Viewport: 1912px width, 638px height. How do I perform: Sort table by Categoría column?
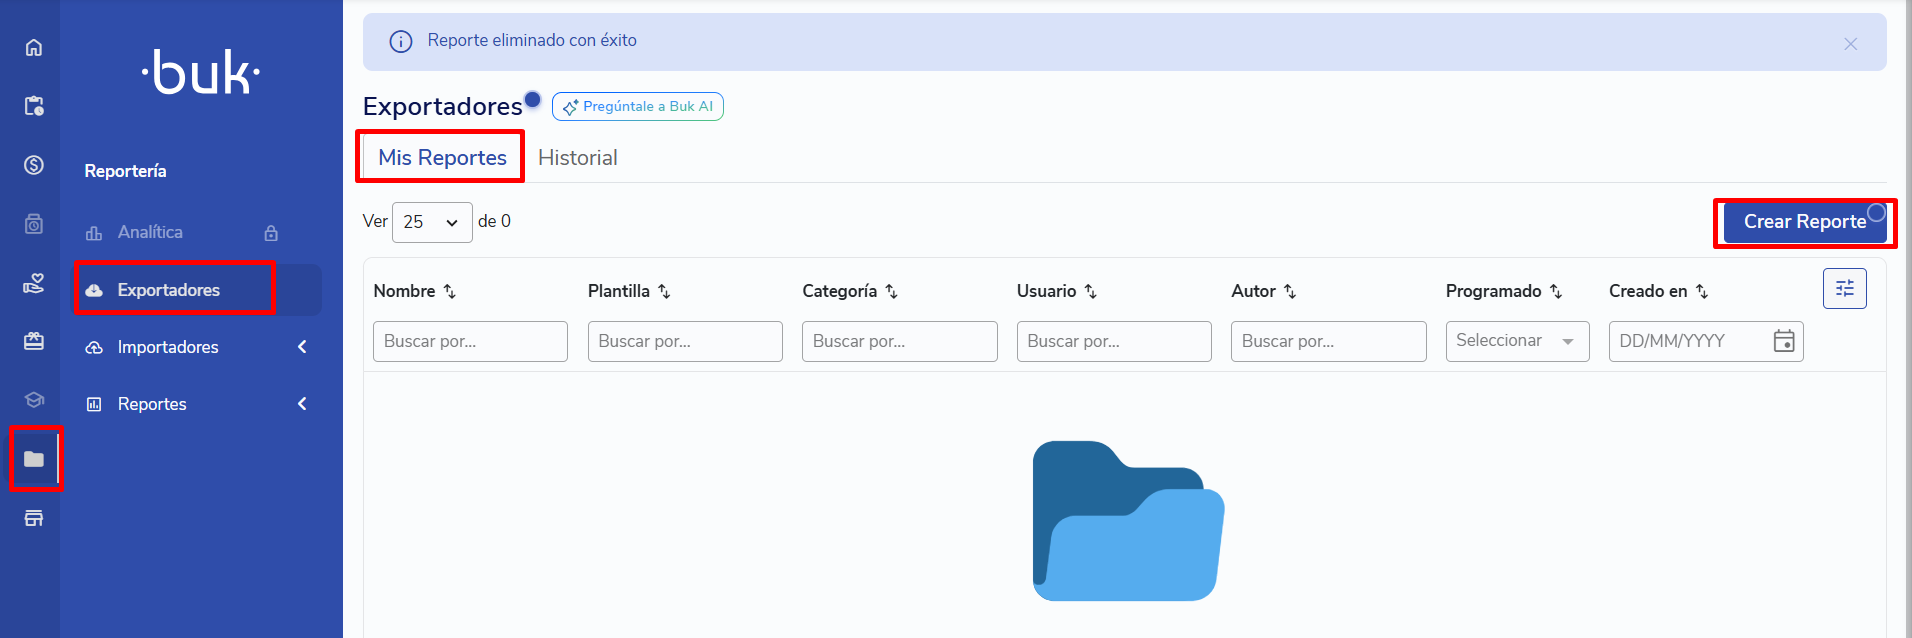click(891, 291)
